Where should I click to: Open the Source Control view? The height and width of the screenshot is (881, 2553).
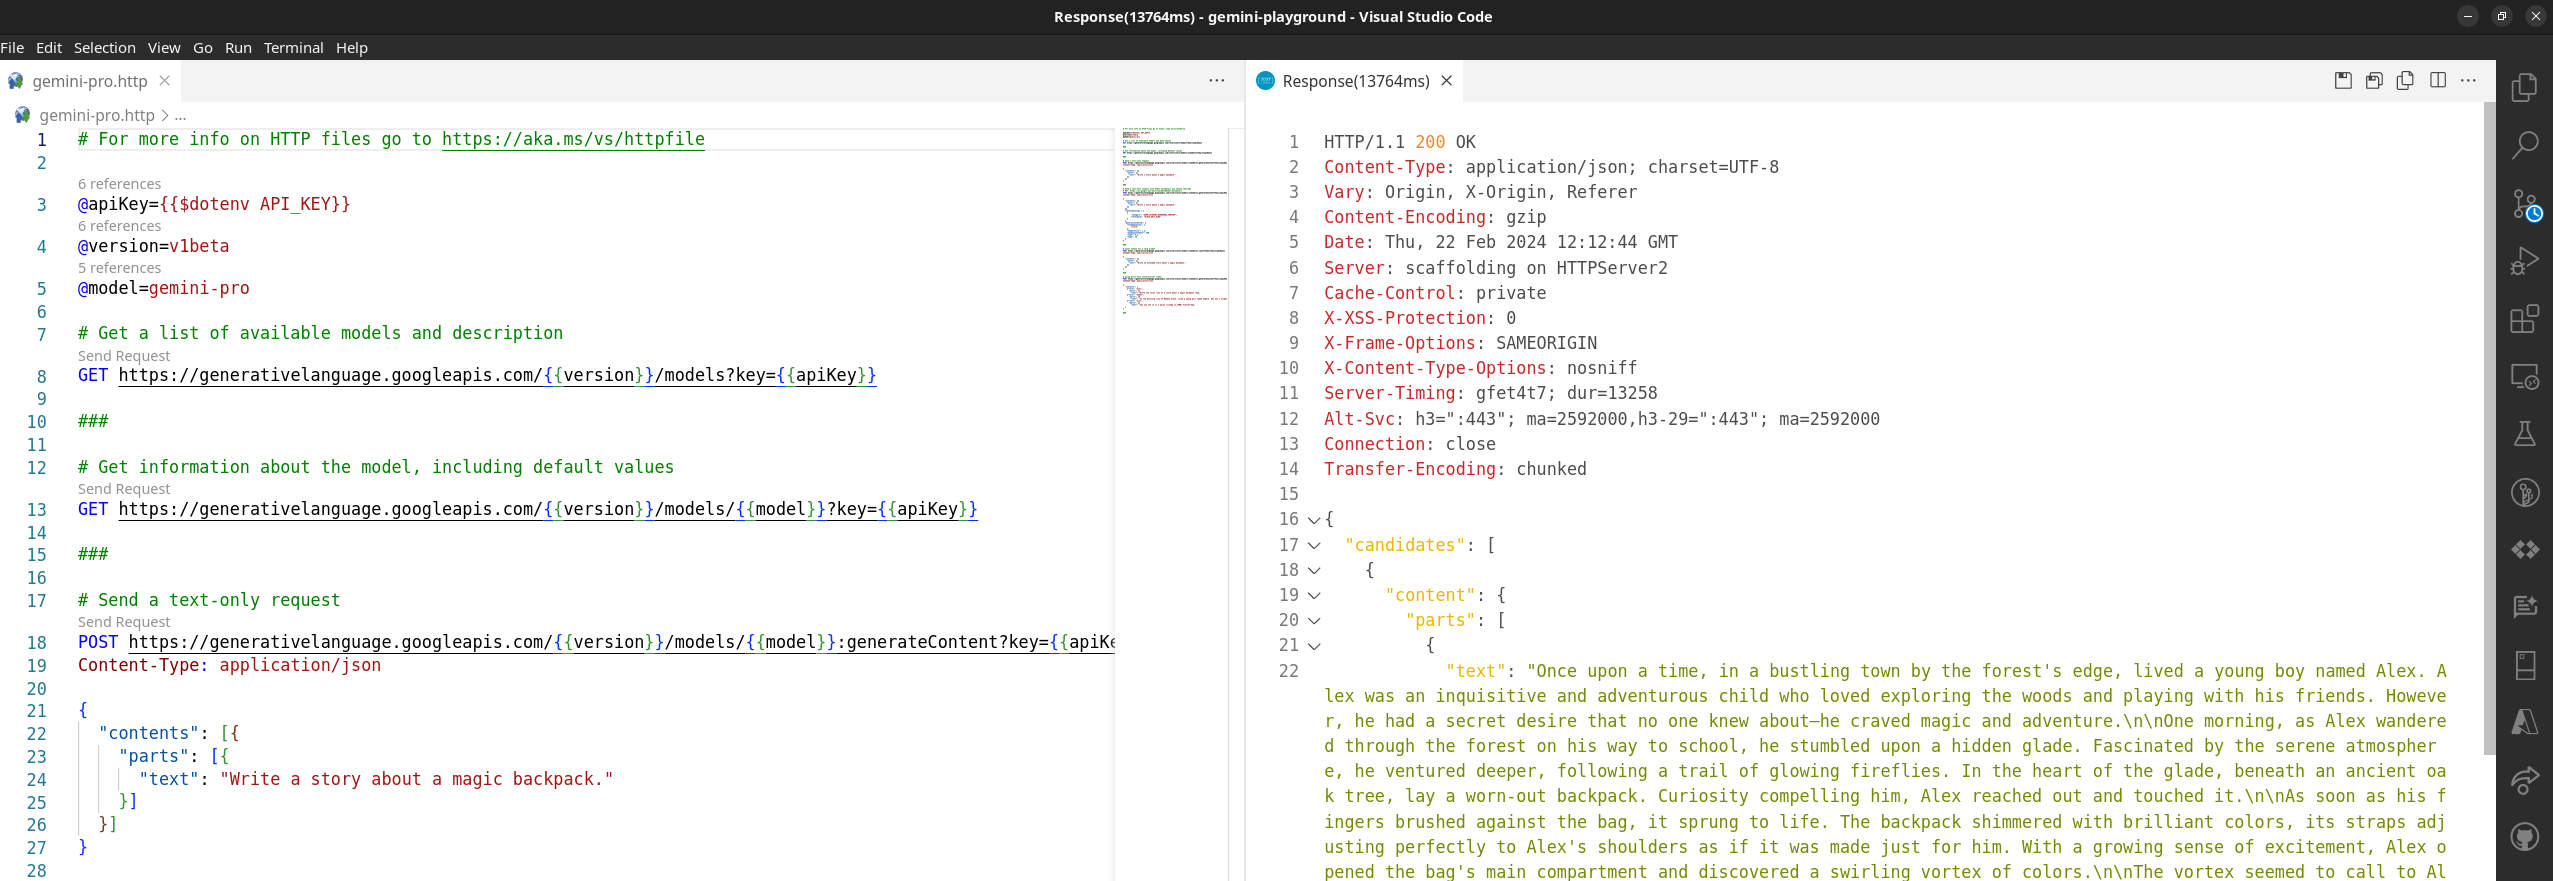2524,204
